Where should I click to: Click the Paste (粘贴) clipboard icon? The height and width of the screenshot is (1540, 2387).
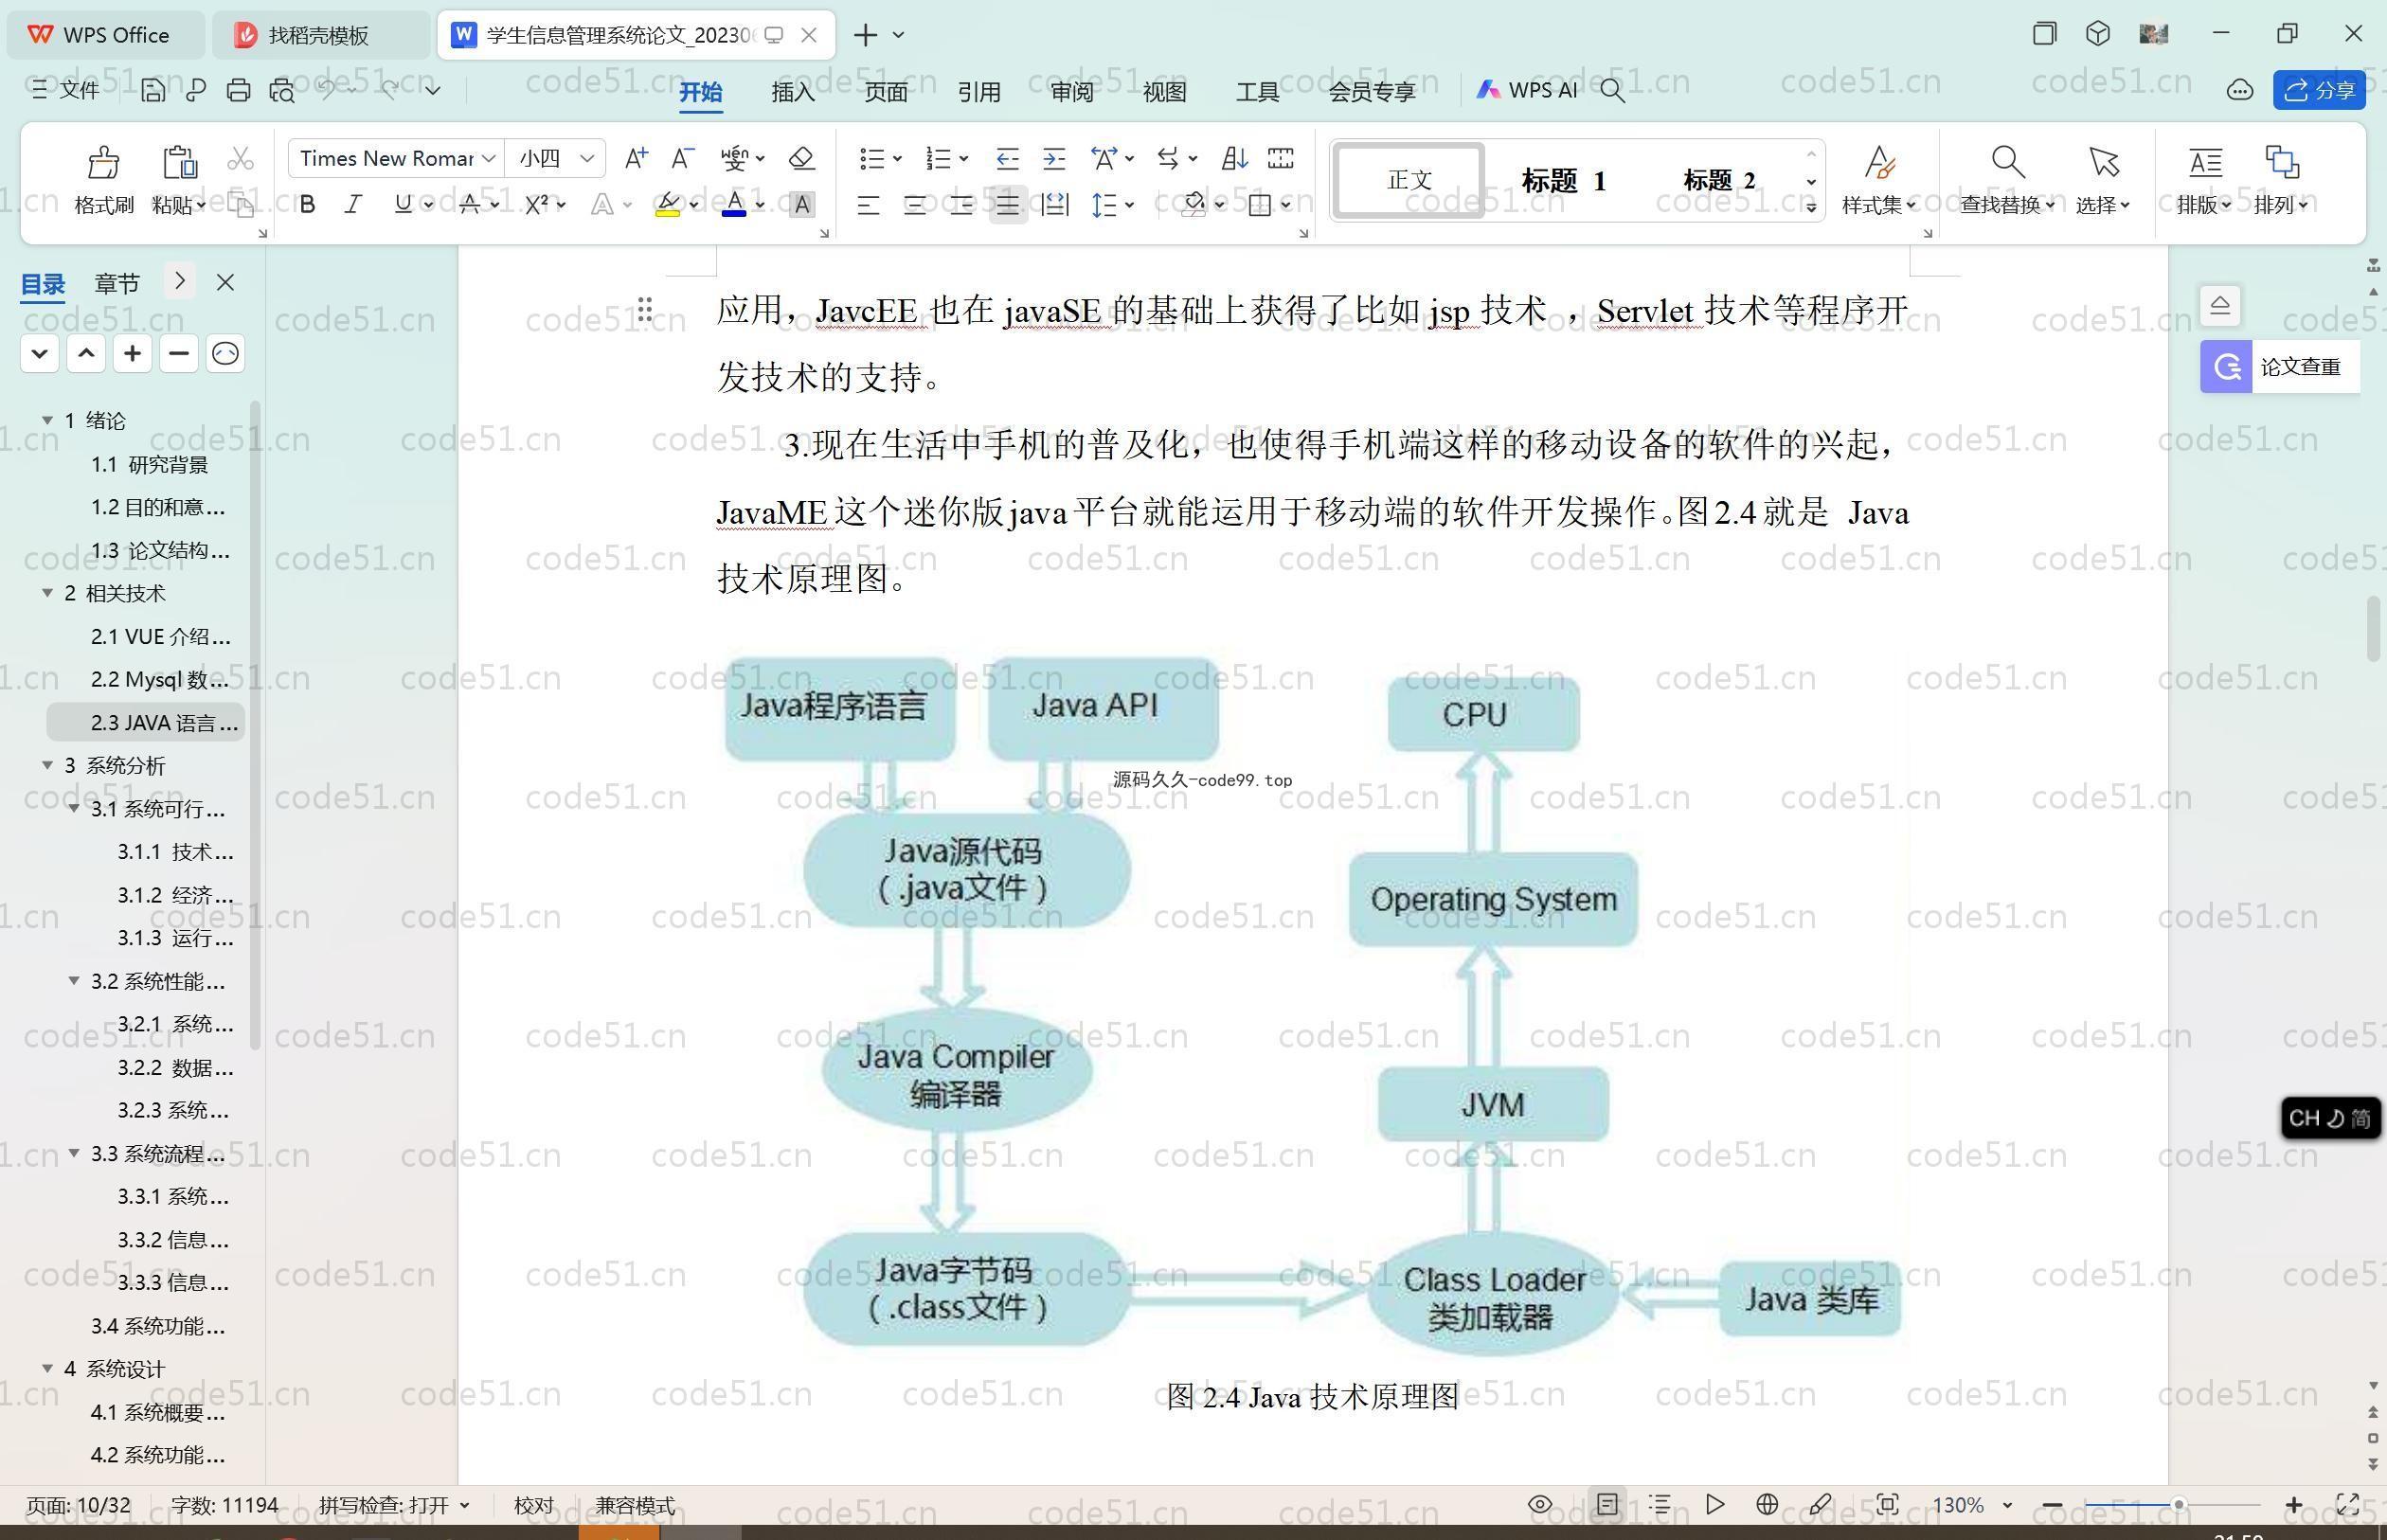[x=180, y=162]
